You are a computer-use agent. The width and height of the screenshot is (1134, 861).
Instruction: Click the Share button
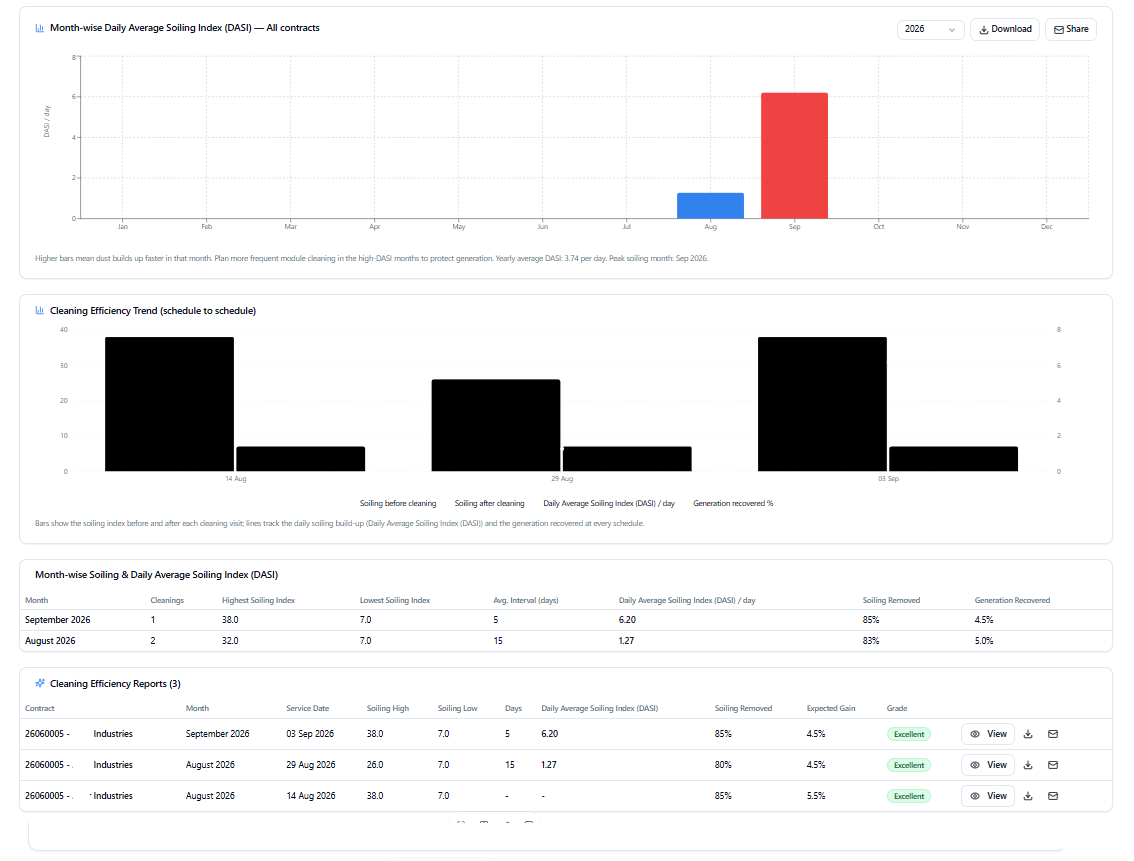(1070, 29)
